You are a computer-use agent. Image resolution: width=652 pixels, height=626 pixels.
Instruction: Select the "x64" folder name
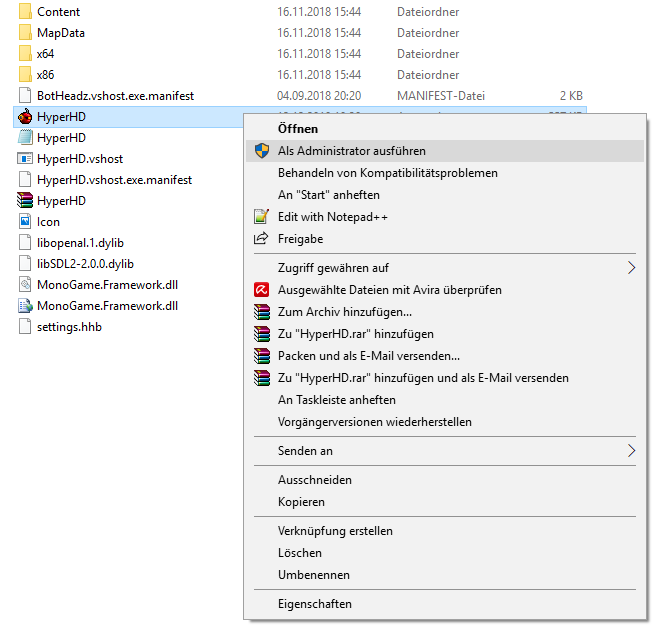45,54
